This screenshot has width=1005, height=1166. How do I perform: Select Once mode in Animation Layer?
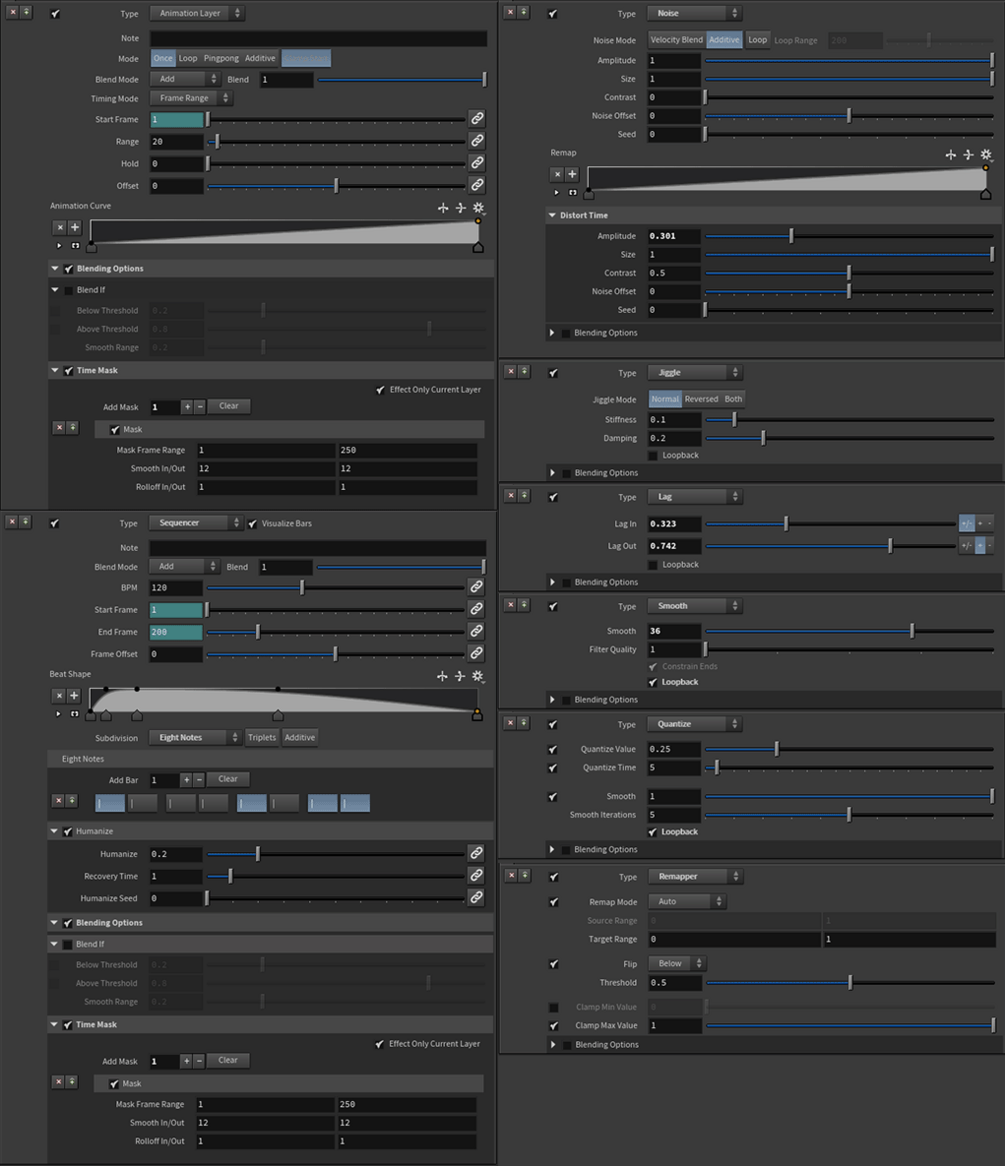click(163, 58)
